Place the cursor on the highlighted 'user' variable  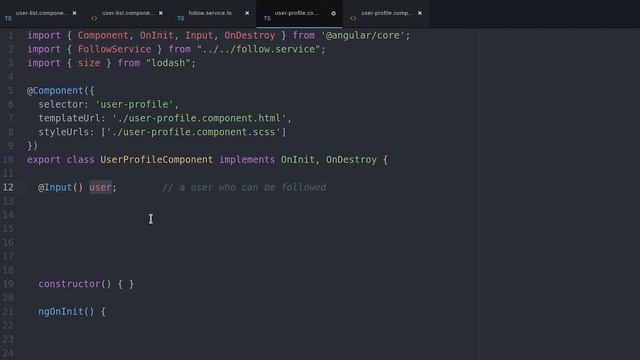[100, 187]
